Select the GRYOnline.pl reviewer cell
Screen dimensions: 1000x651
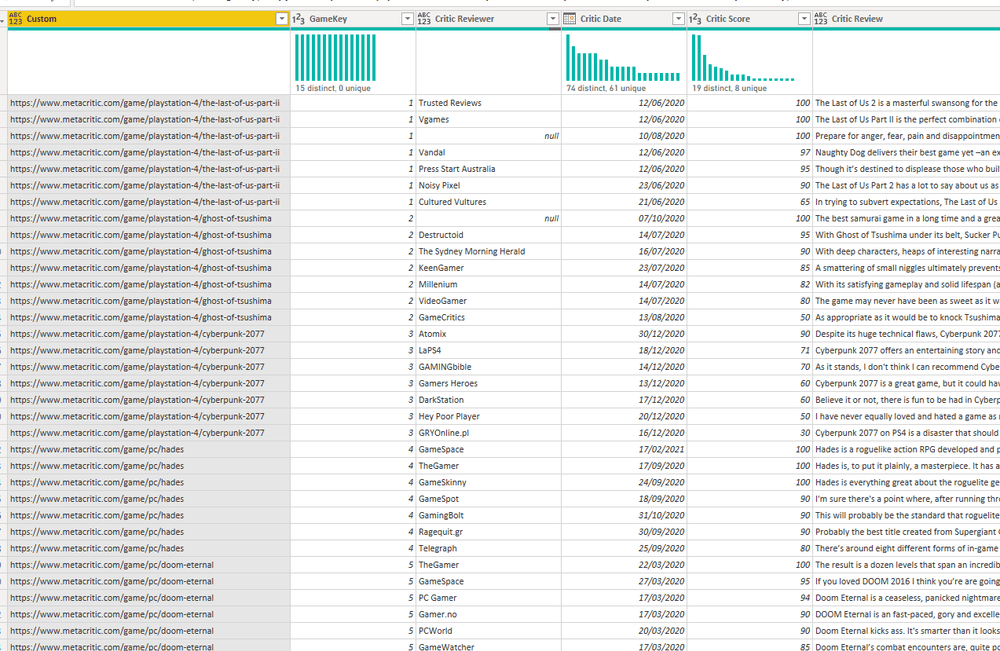click(489, 433)
